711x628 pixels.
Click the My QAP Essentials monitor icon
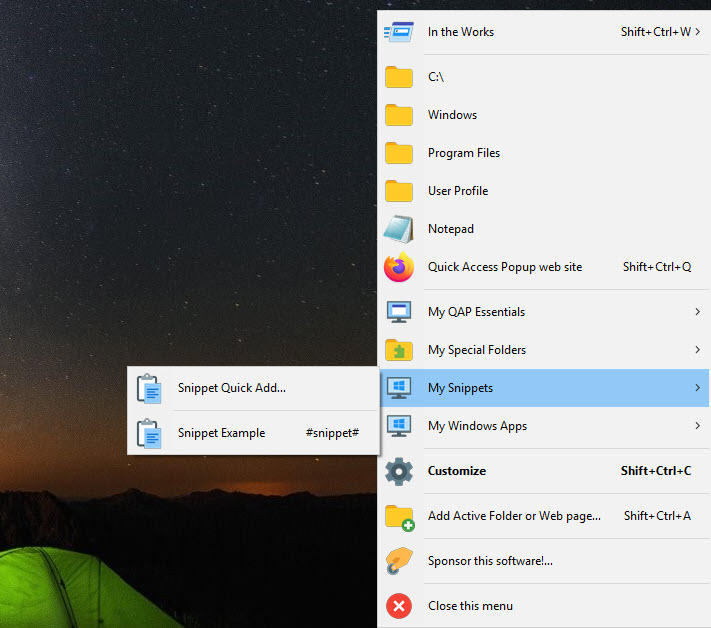(399, 312)
